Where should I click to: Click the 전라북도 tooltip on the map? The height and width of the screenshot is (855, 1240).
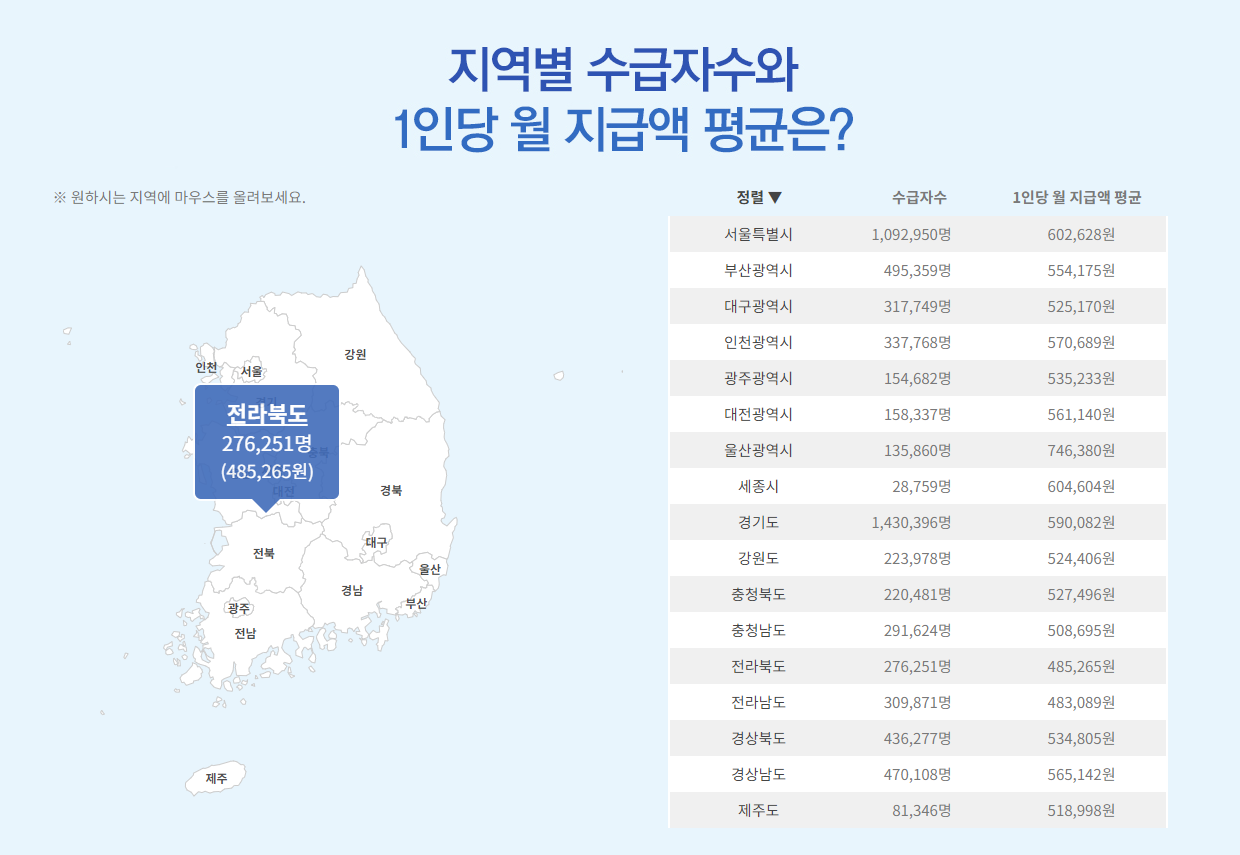pyautogui.click(x=267, y=441)
